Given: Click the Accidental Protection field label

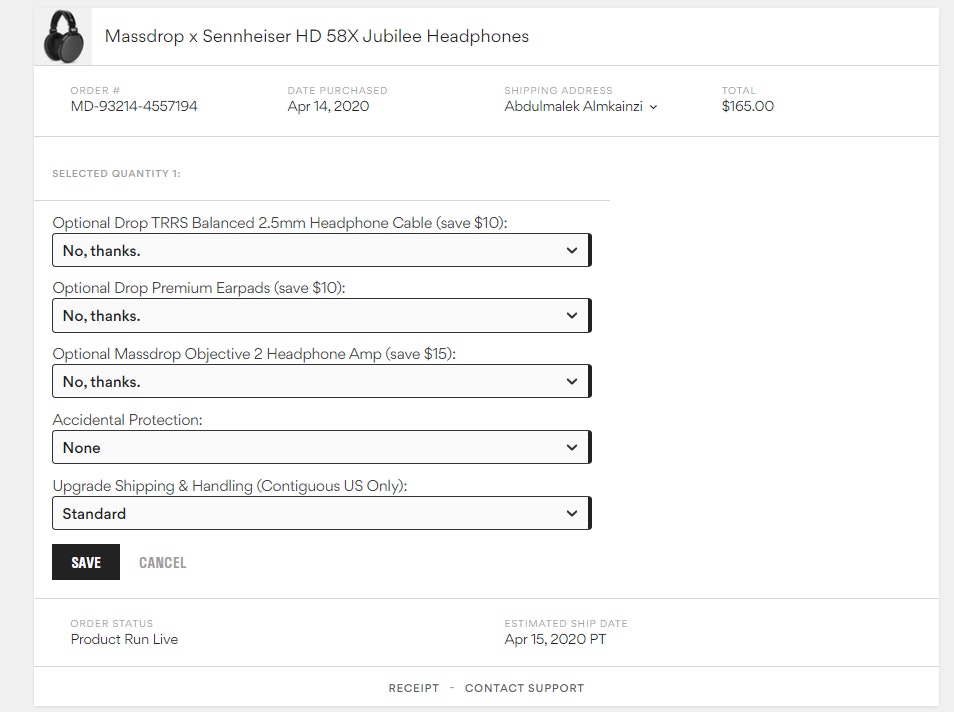Looking at the screenshot, I should click(x=127, y=420).
